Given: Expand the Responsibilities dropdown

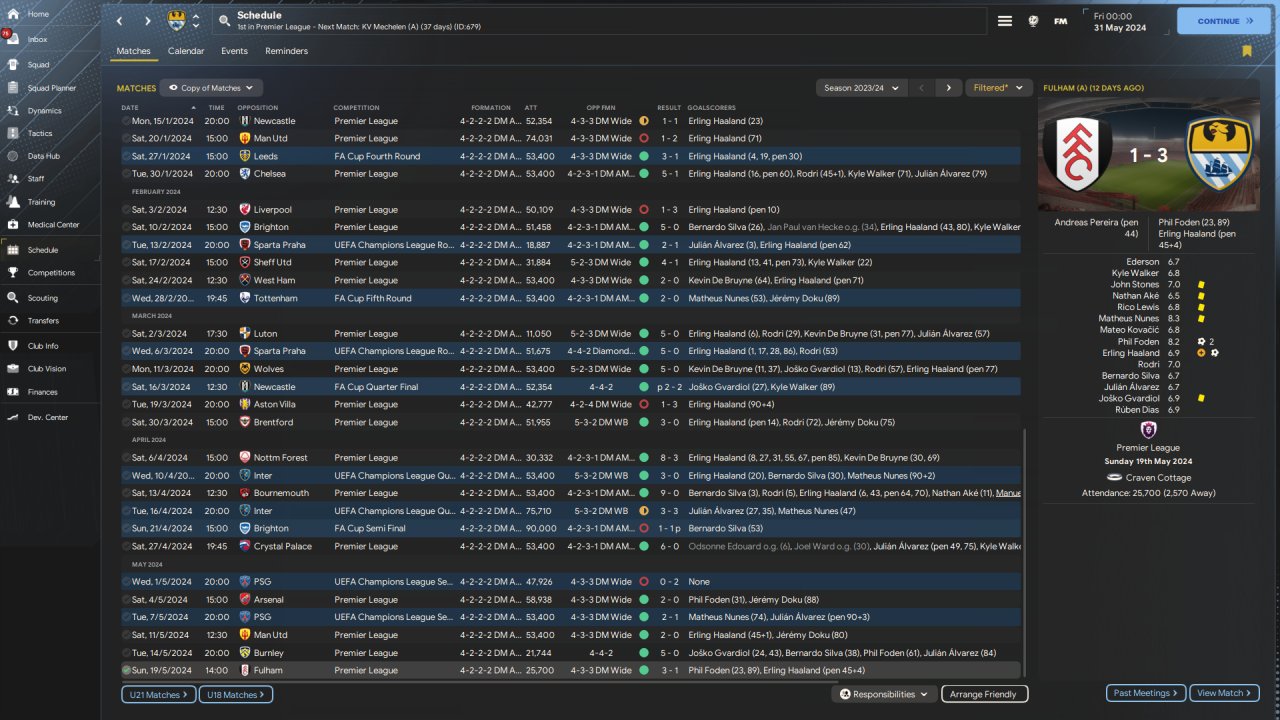Looking at the screenshot, I should coord(884,694).
